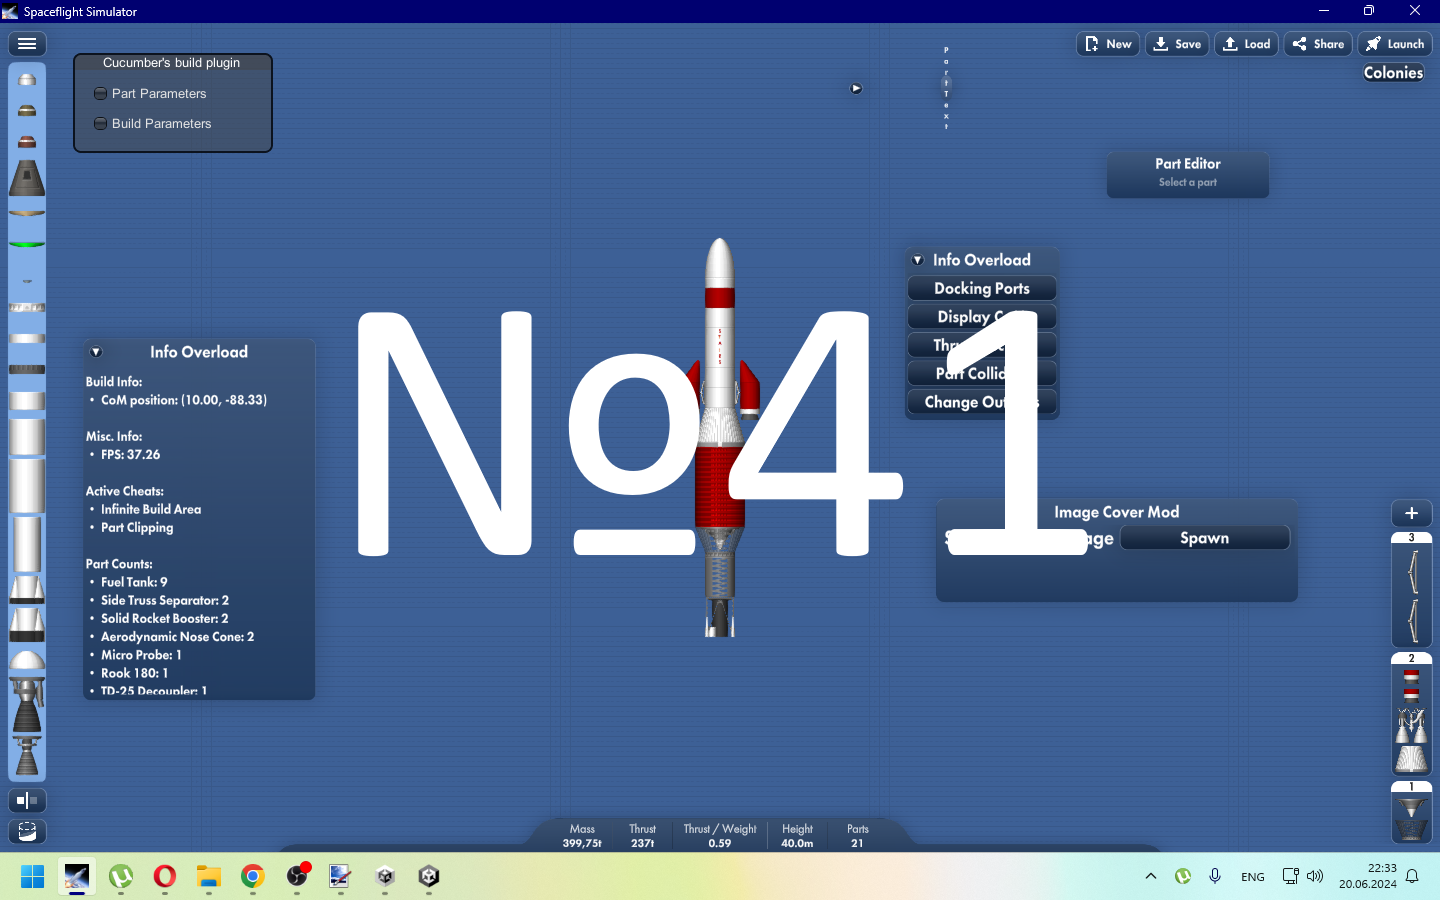
Task: Click the Parts 21 readout
Action: click(x=858, y=836)
